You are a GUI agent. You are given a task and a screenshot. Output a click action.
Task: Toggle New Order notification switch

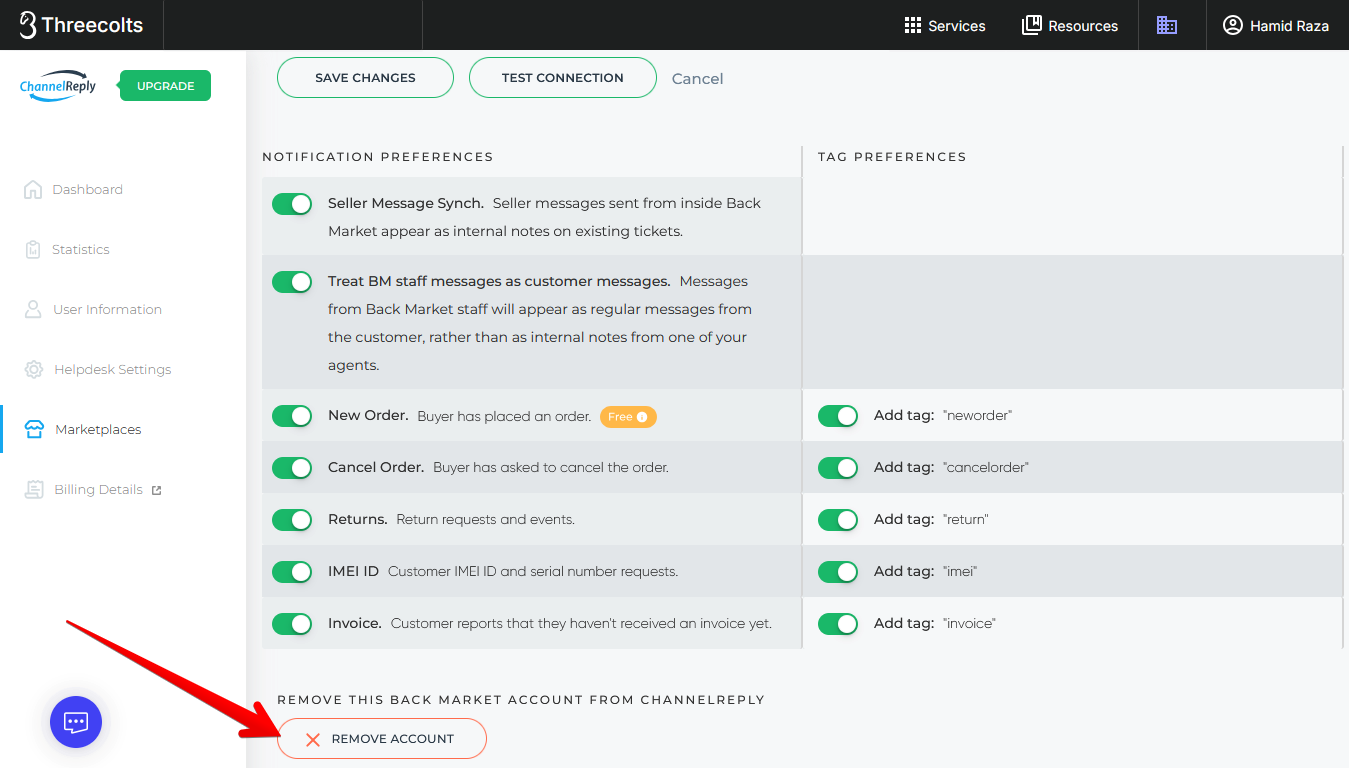(x=292, y=416)
